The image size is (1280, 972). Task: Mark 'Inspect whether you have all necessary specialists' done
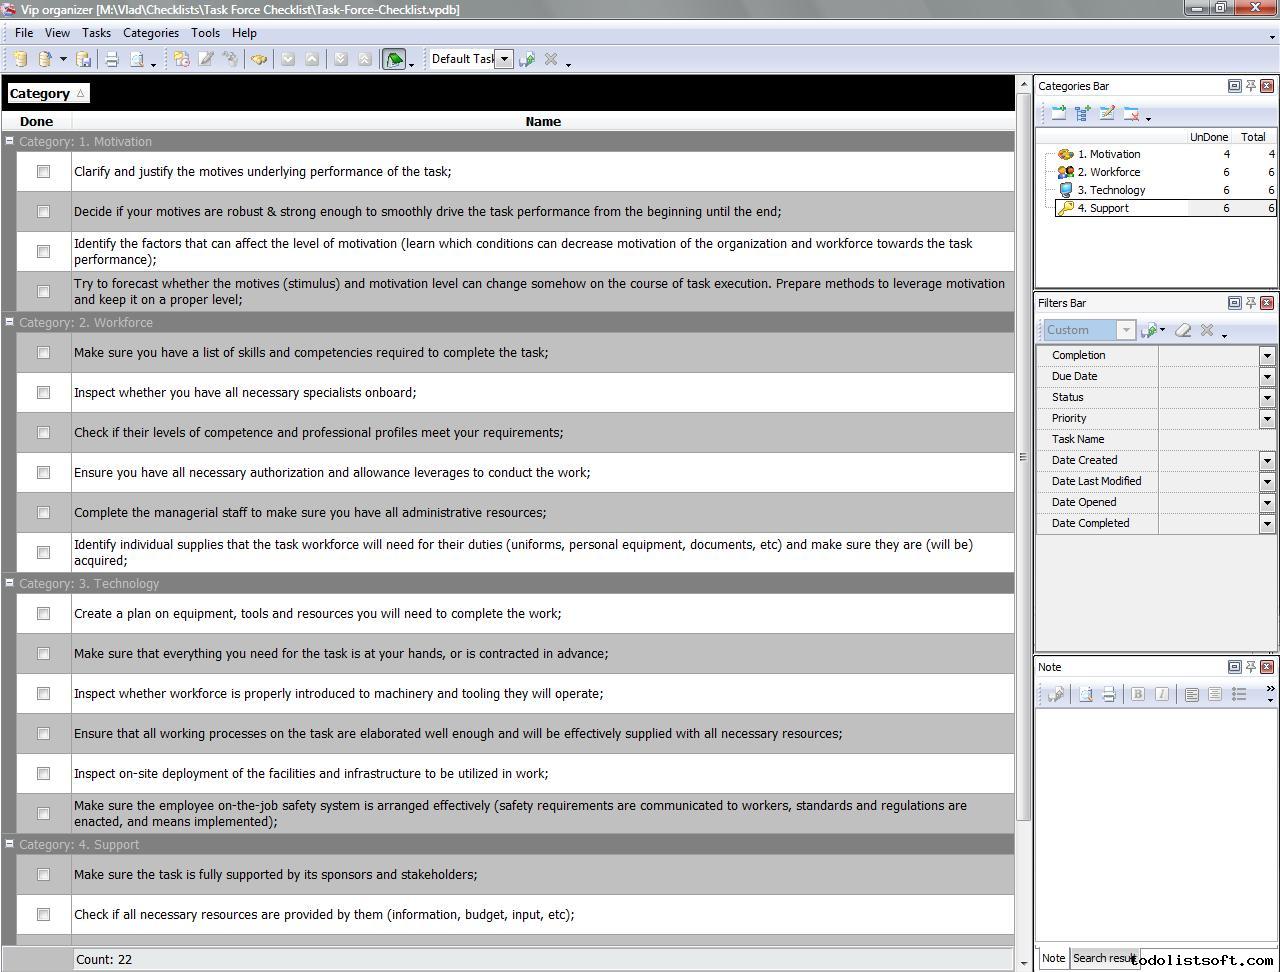[43, 393]
